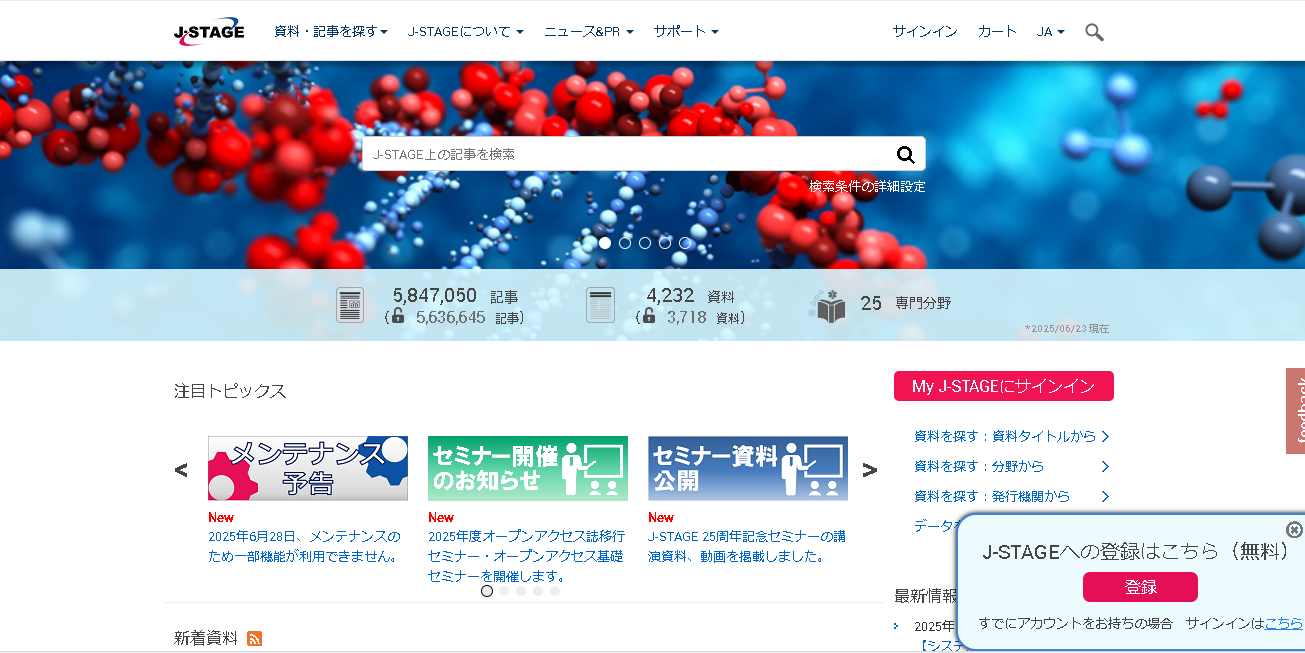The width and height of the screenshot is (1305, 653).
Task: Select the fifth hero banner slide dot
Action: 685,243
